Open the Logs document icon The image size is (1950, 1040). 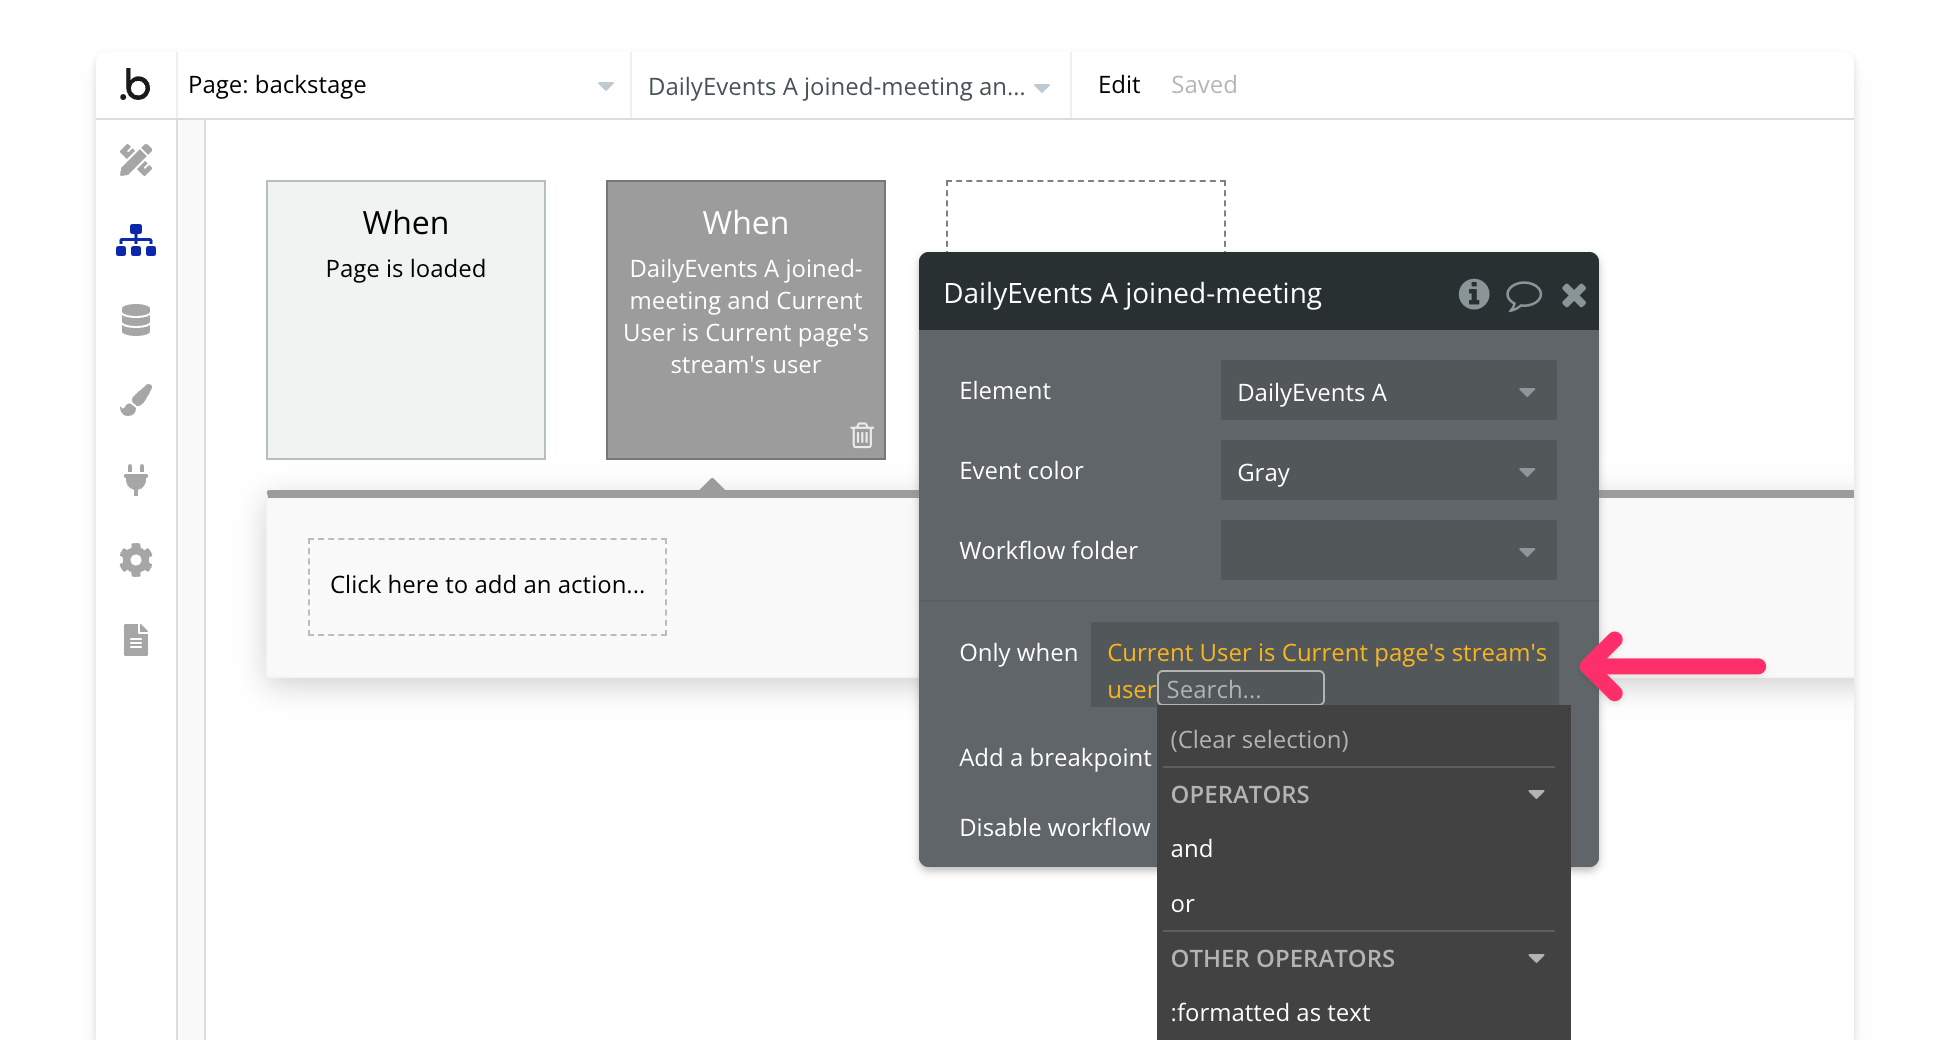coord(136,640)
